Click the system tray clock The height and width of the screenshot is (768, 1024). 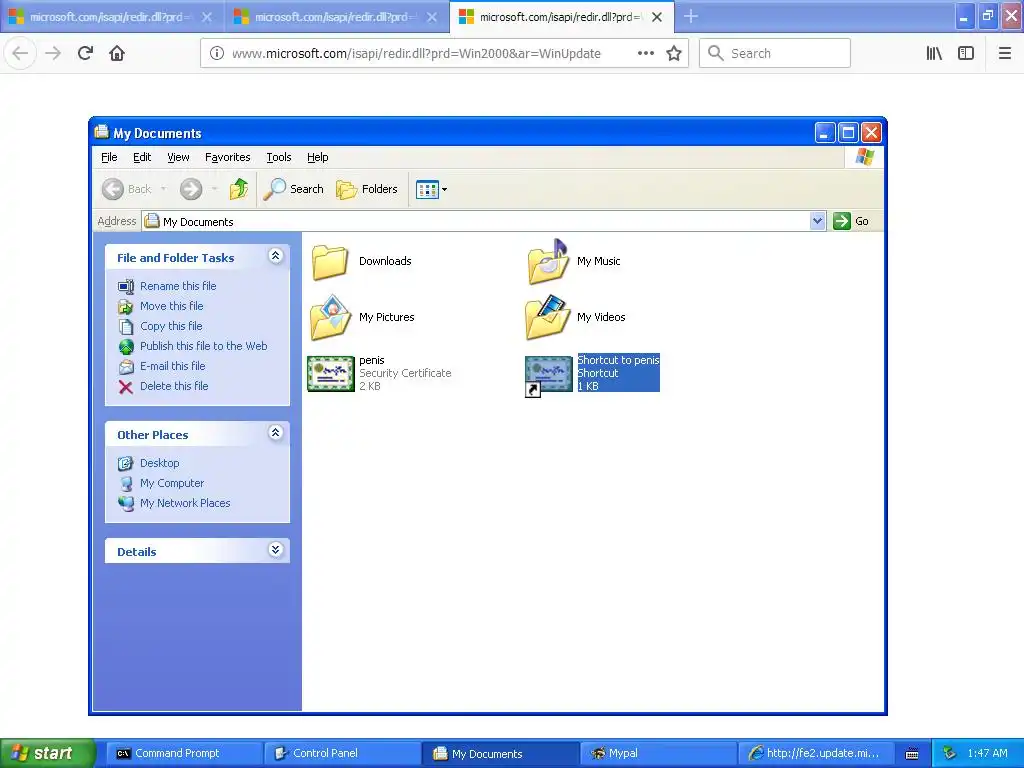pos(987,754)
